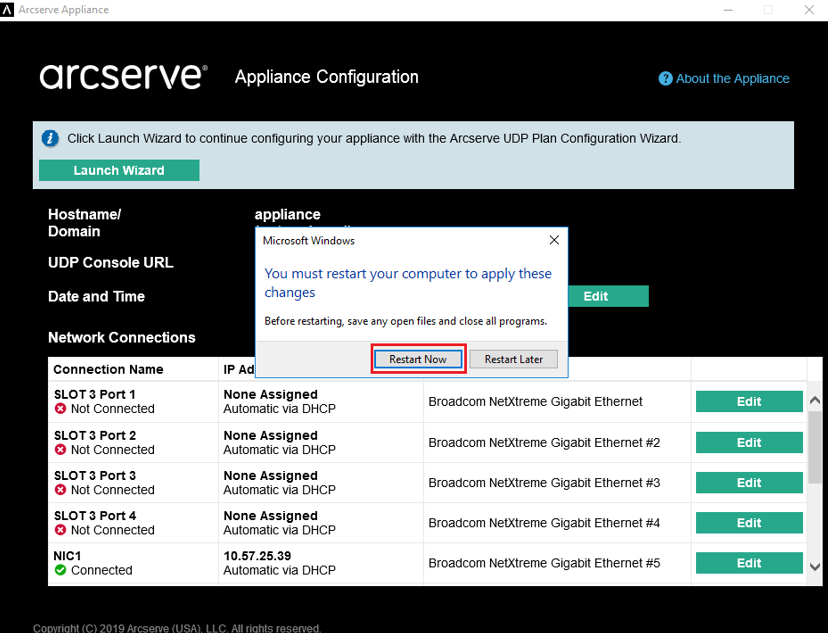Click the 10.57.25.39 IP address
This screenshot has width=830, height=633.
click(257, 556)
